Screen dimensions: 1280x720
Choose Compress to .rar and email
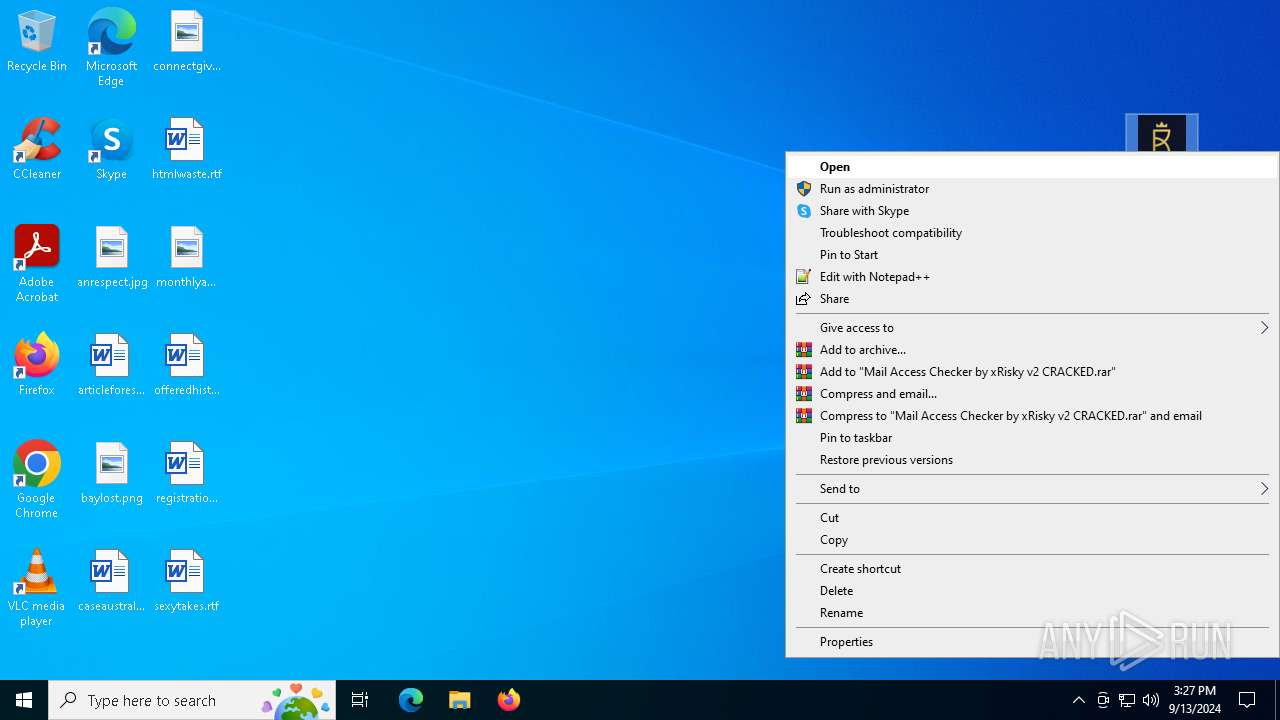pos(1032,416)
